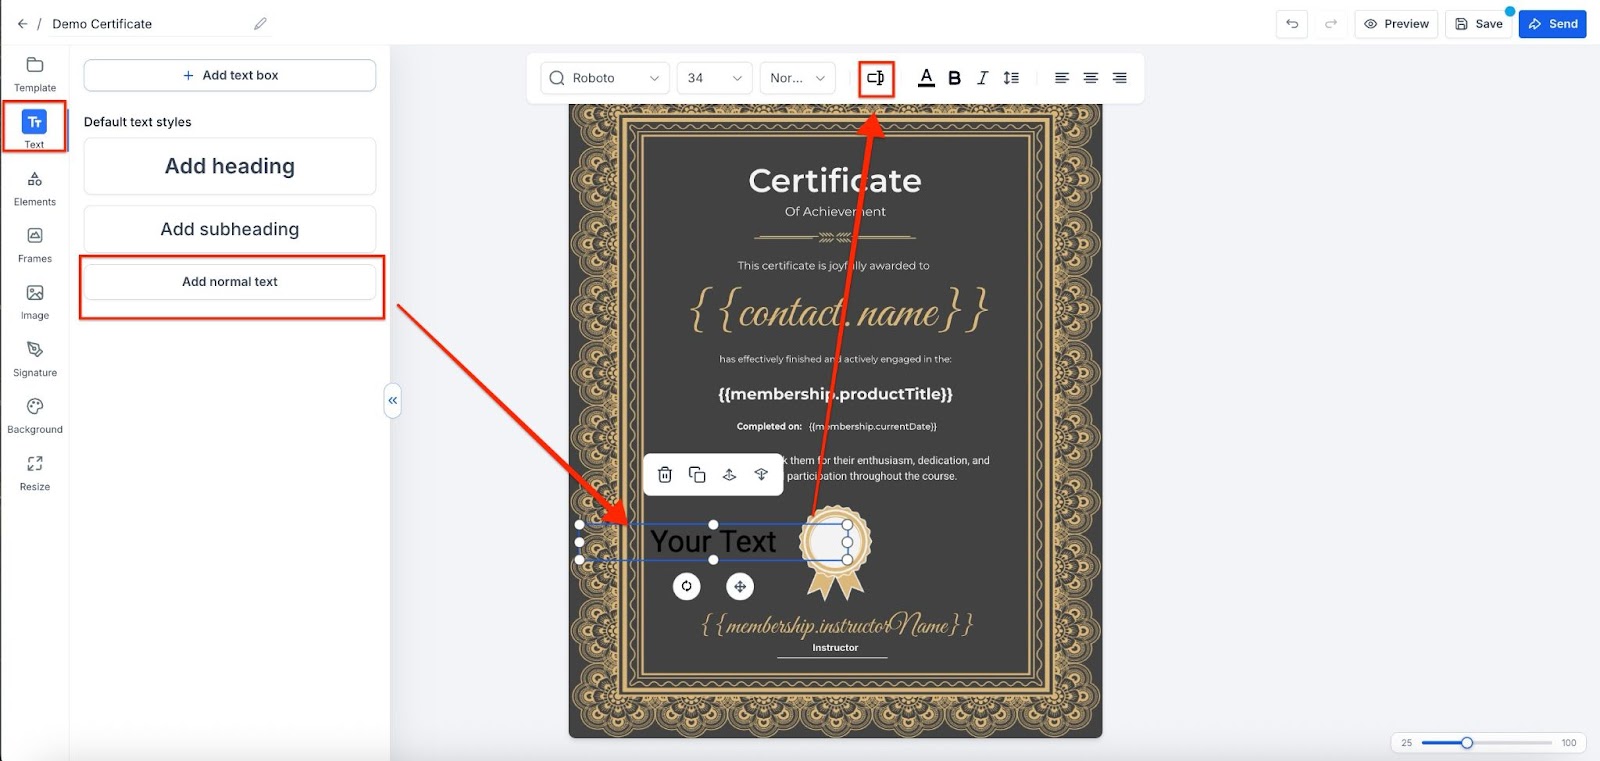Align text to the left
This screenshot has height=761, width=1600.
(1062, 78)
